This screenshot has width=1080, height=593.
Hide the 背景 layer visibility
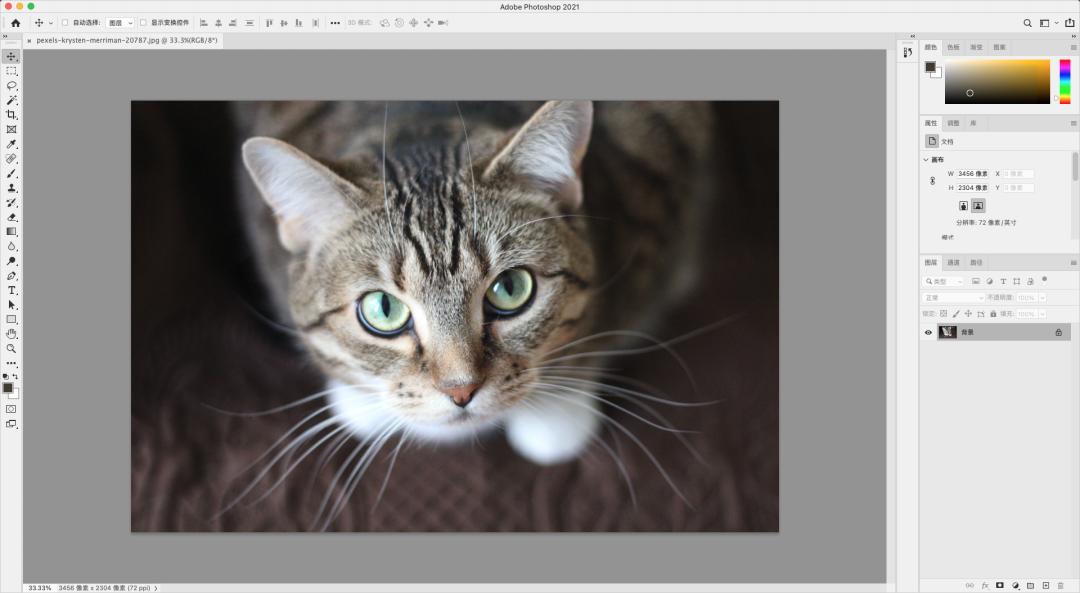coord(928,332)
